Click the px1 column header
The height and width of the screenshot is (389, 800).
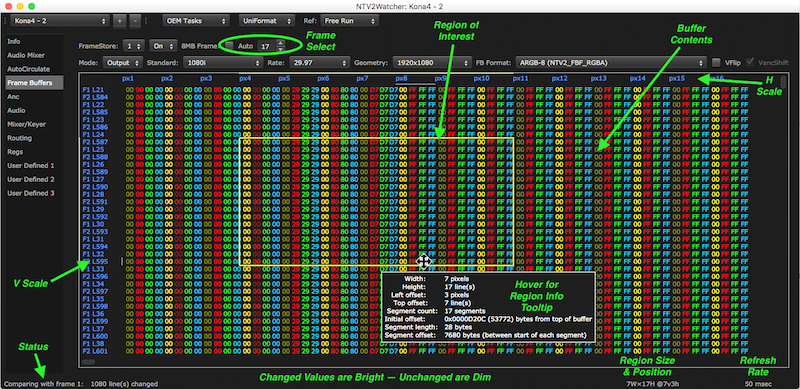tap(128, 79)
